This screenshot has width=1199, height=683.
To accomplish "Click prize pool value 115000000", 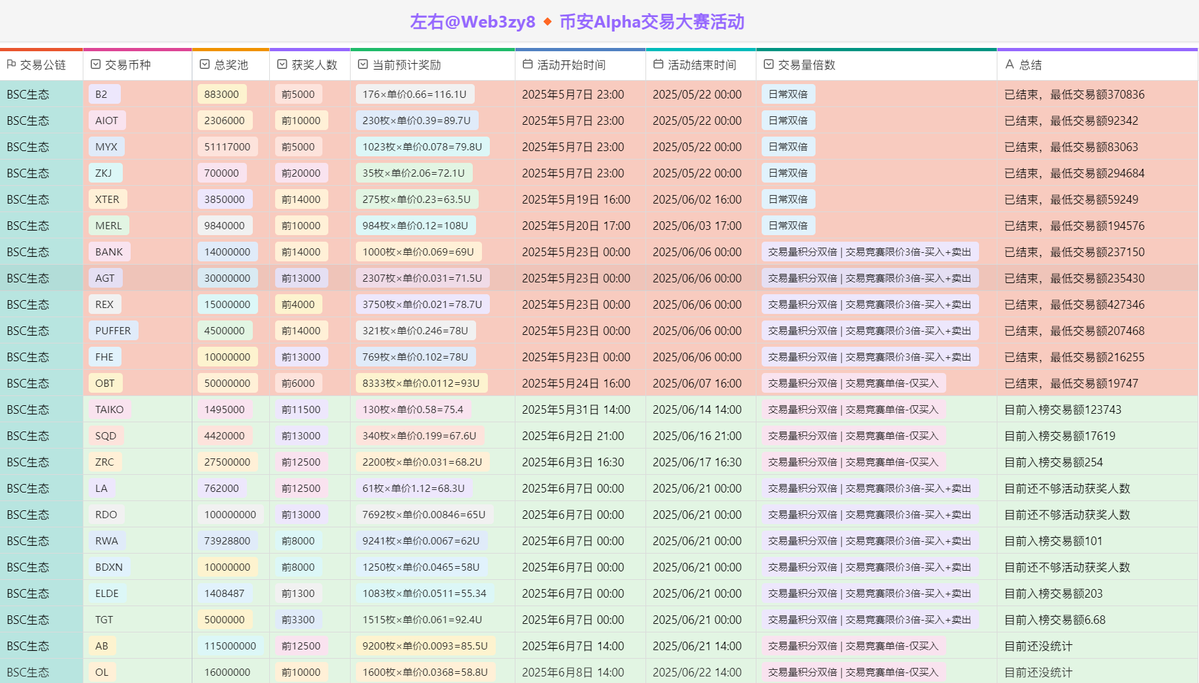I will click(x=230, y=646).
